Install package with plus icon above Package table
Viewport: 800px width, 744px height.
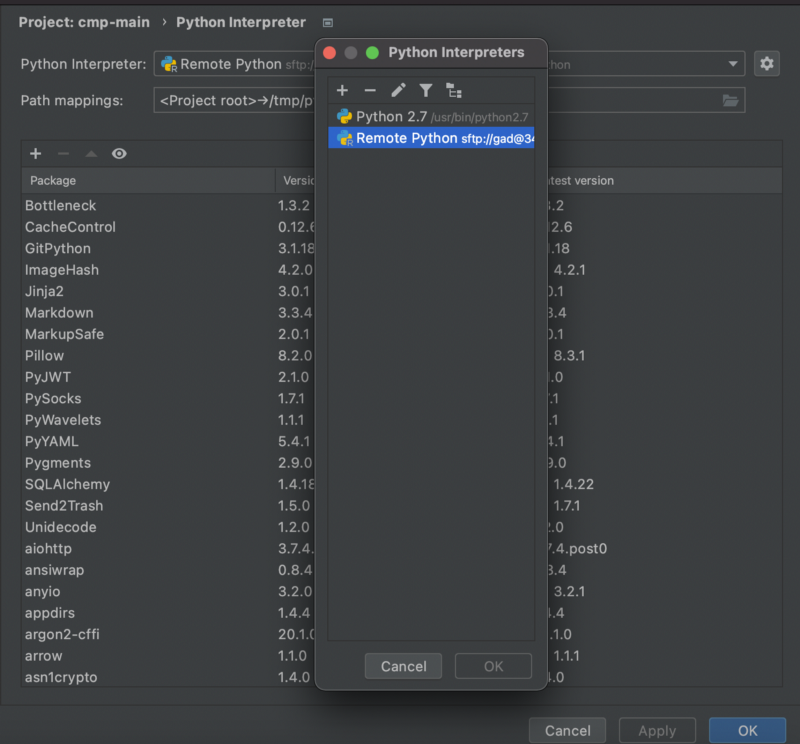(35, 154)
